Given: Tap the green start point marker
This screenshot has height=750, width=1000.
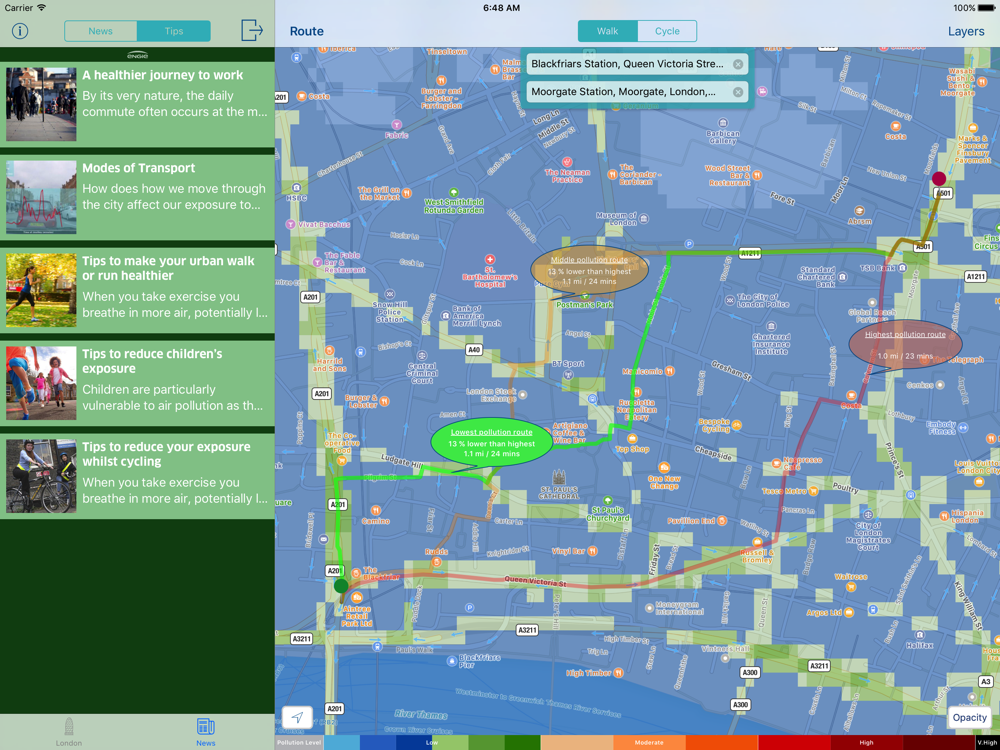Looking at the screenshot, I should pos(341,585).
